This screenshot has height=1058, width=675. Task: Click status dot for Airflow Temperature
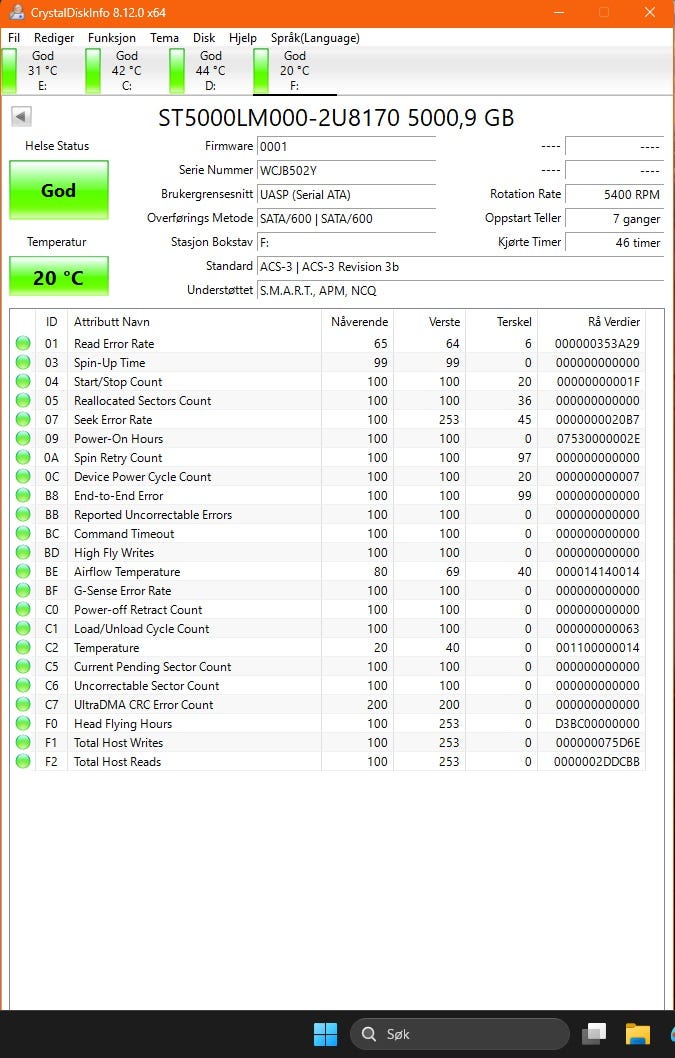tap(24, 572)
